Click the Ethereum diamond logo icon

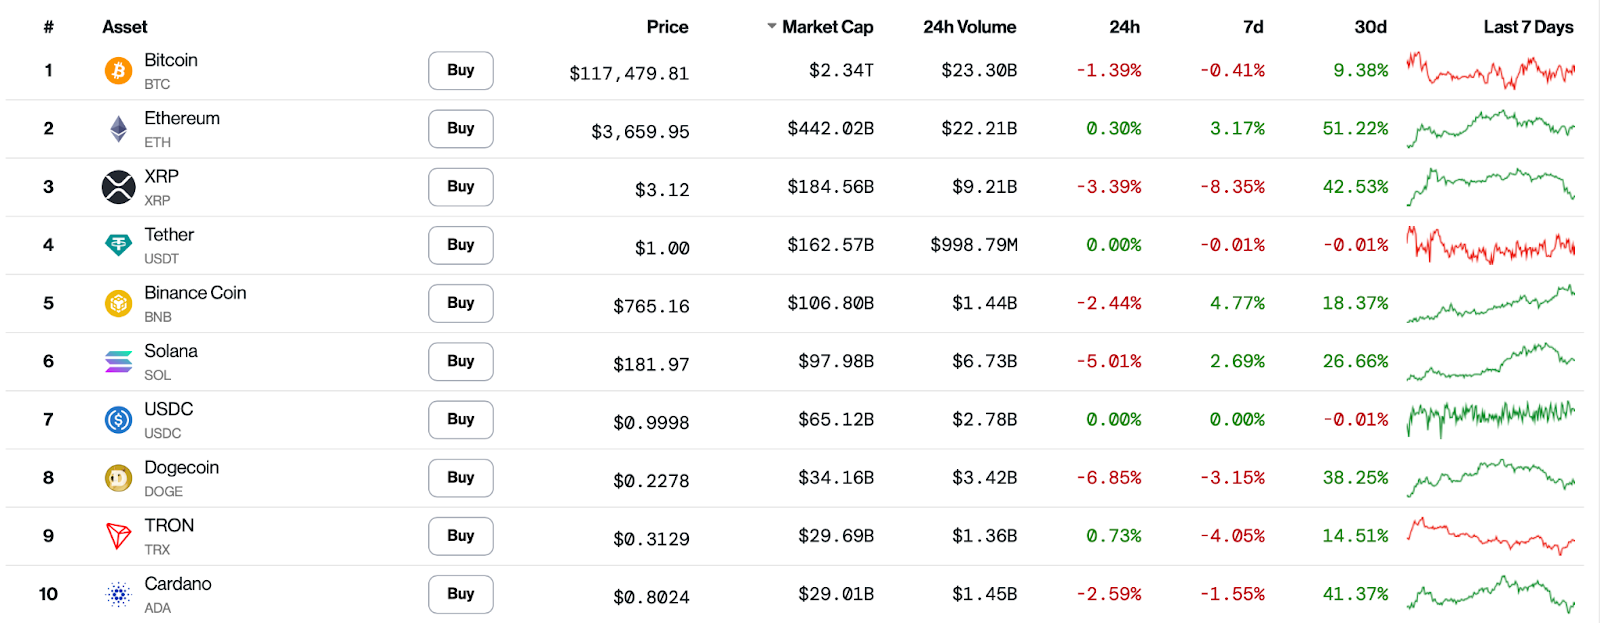click(118, 128)
